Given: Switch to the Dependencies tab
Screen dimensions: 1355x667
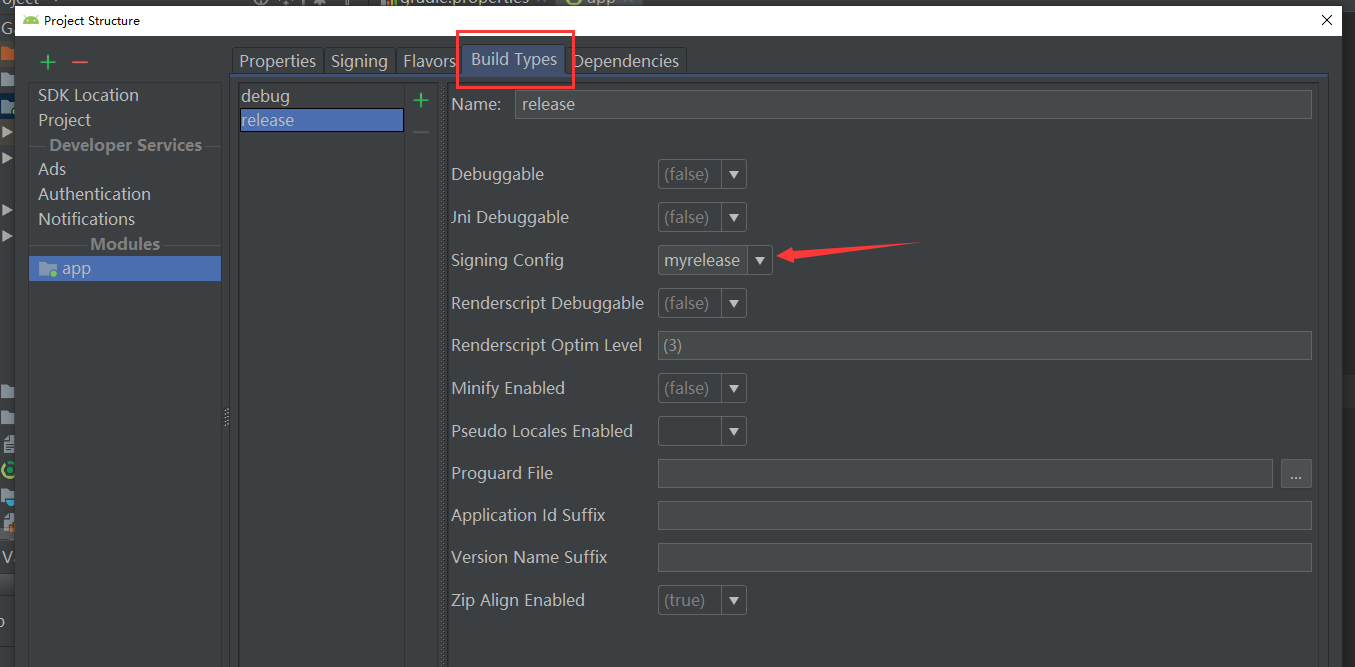Looking at the screenshot, I should tap(626, 61).
